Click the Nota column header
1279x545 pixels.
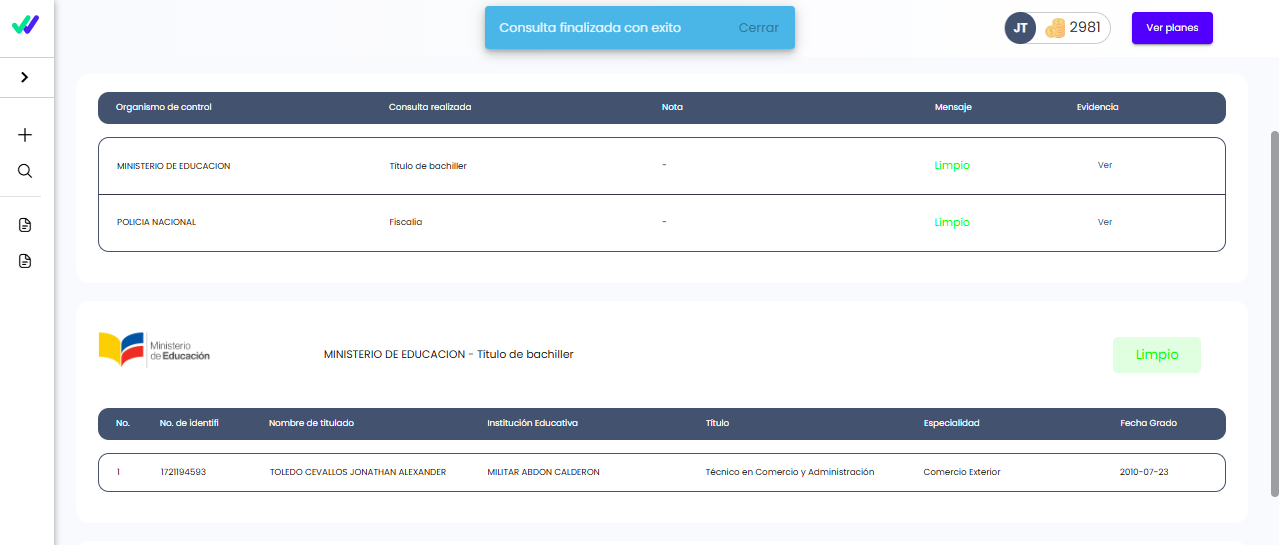(672, 107)
